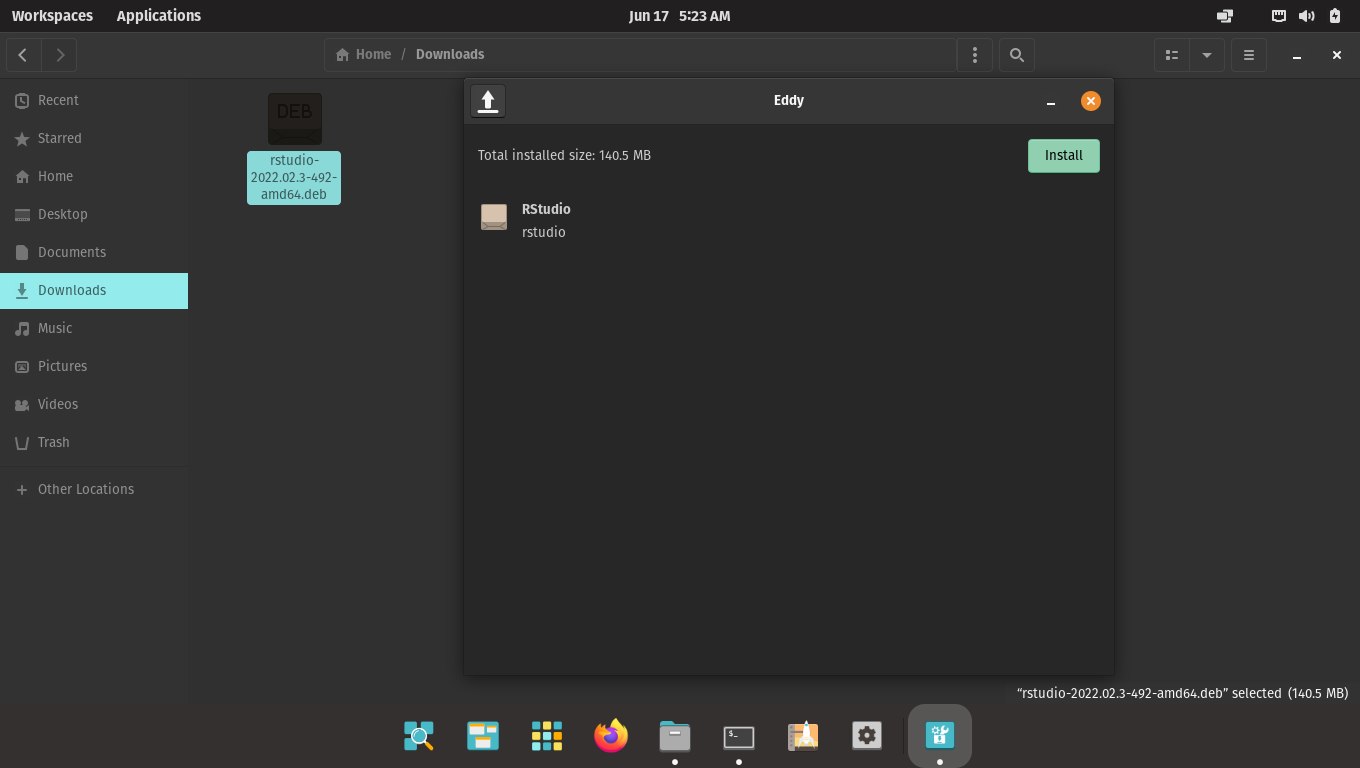The width and height of the screenshot is (1360, 768).
Task: Click the Eddy icon in dock
Action: [x=940, y=736]
